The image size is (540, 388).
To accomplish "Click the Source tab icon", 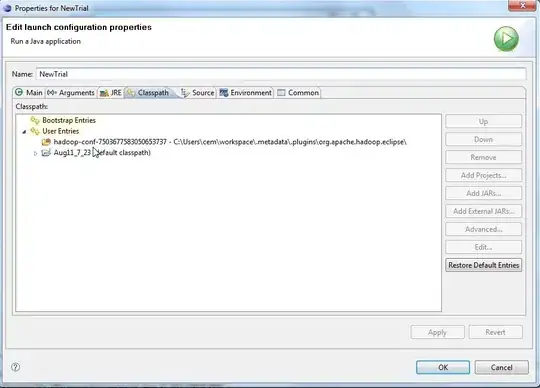I will click(x=185, y=93).
